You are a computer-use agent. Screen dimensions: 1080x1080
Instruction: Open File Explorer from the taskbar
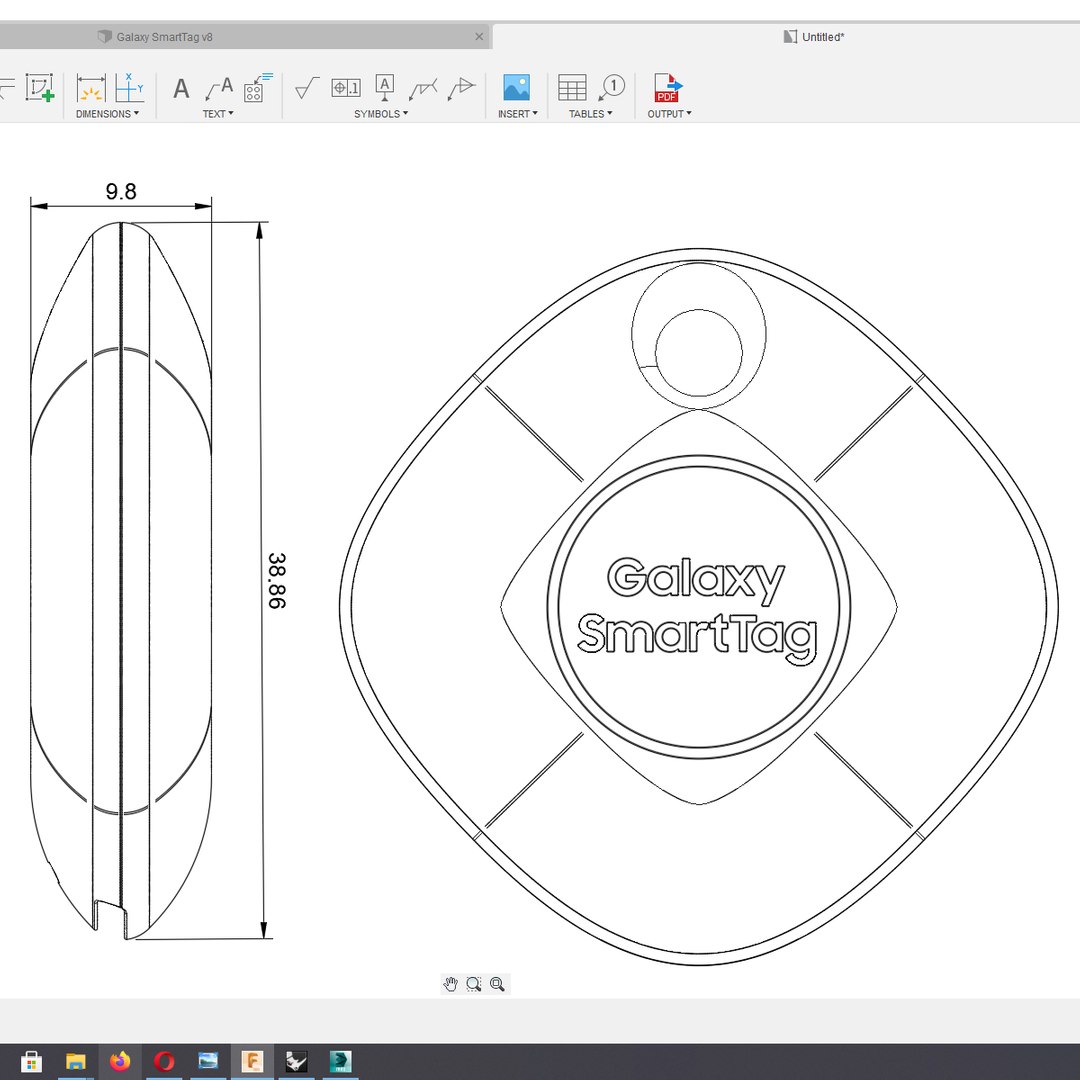point(75,1061)
